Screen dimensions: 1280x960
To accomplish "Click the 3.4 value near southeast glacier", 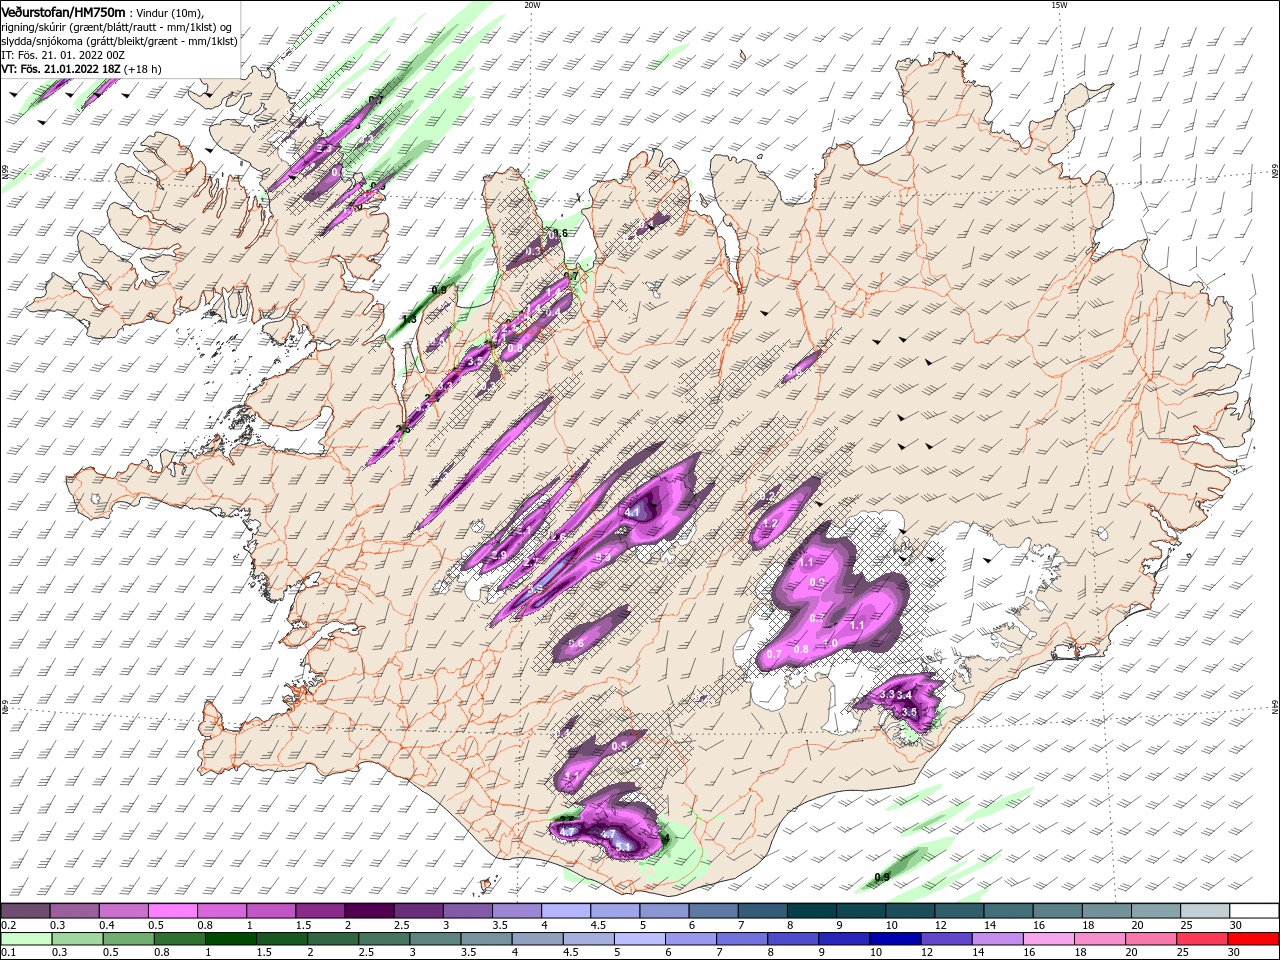I will tap(906, 695).
